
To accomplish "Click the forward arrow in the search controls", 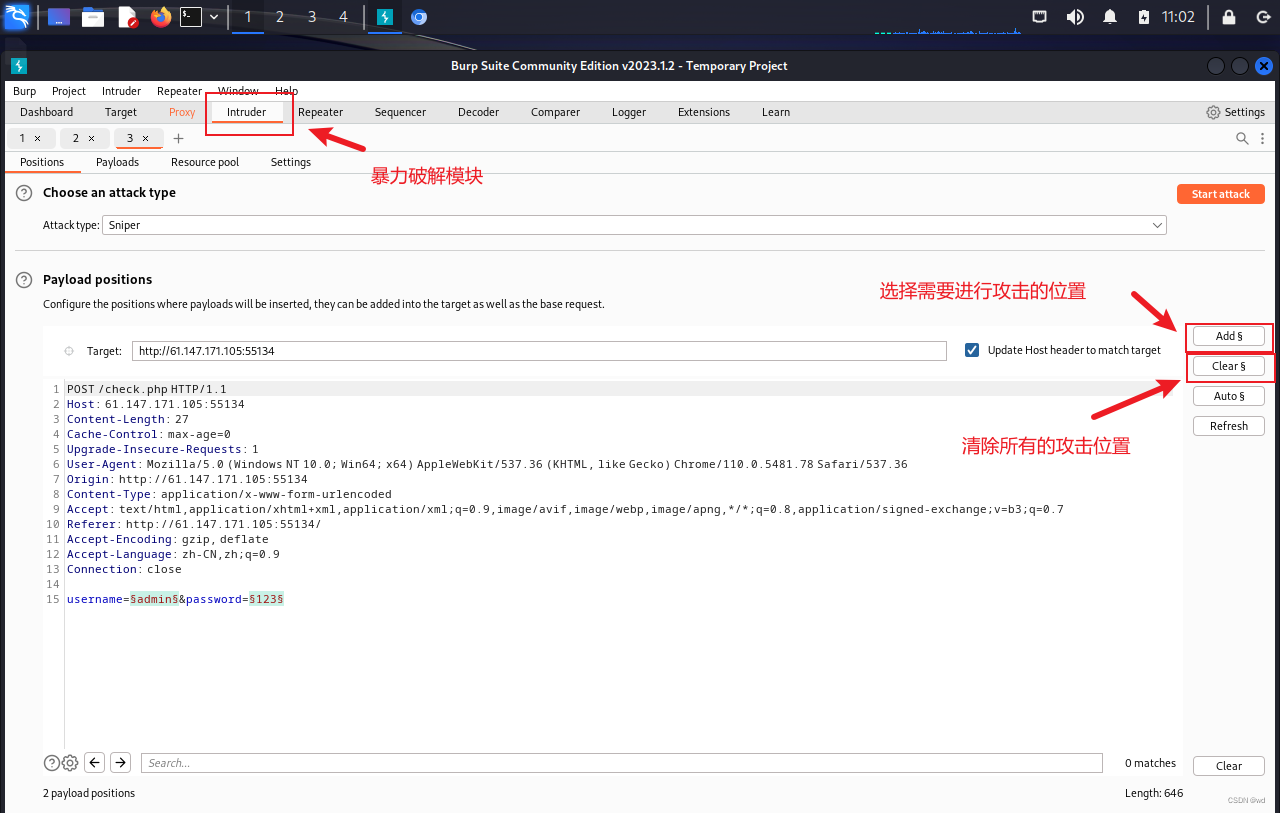I will click(120, 762).
